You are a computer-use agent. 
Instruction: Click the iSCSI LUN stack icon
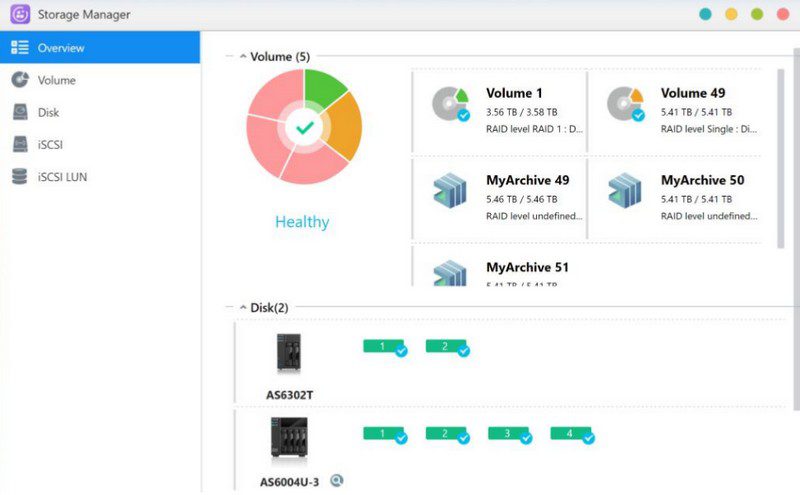(x=19, y=176)
